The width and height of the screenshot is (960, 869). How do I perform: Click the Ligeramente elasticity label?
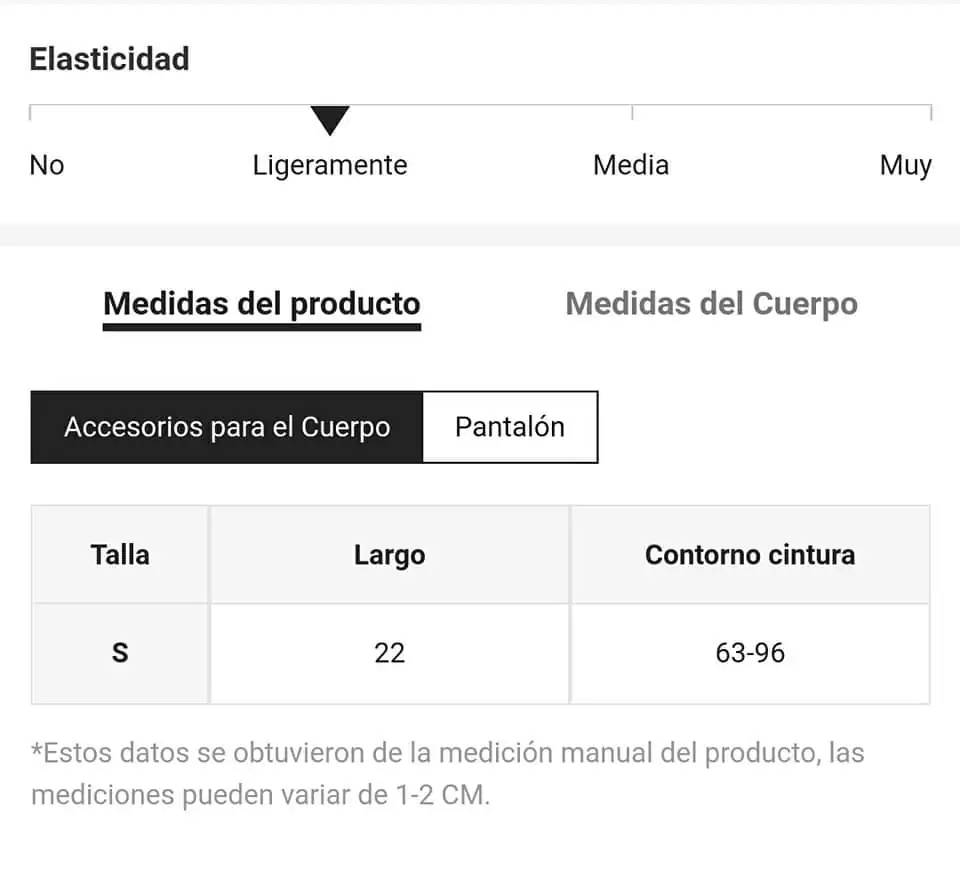point(330,165)
